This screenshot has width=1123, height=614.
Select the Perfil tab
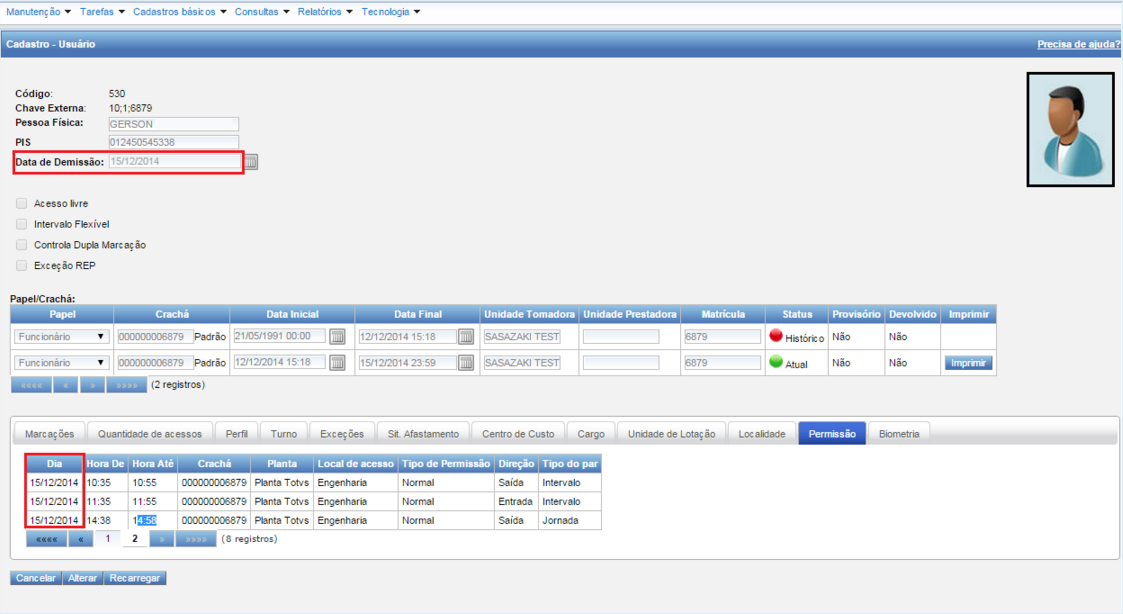click(x=236, y=434)
